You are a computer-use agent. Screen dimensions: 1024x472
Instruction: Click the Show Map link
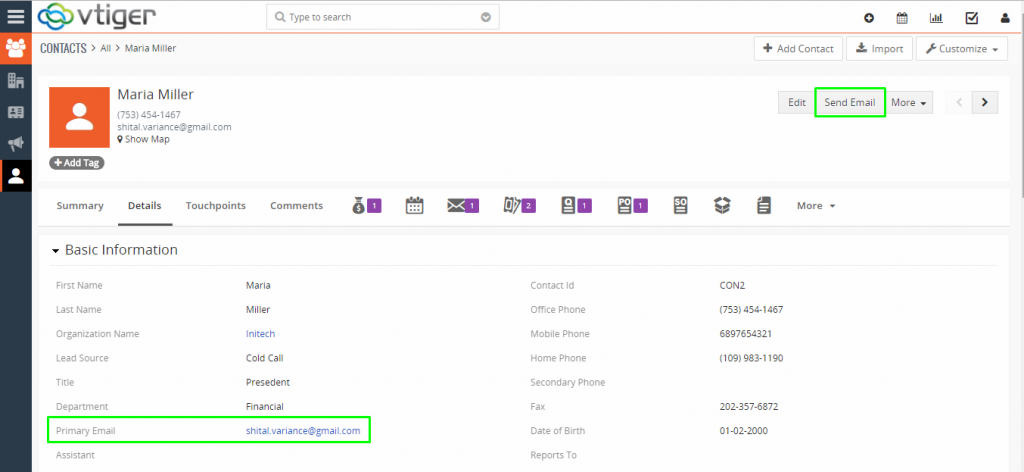[144, 139]
